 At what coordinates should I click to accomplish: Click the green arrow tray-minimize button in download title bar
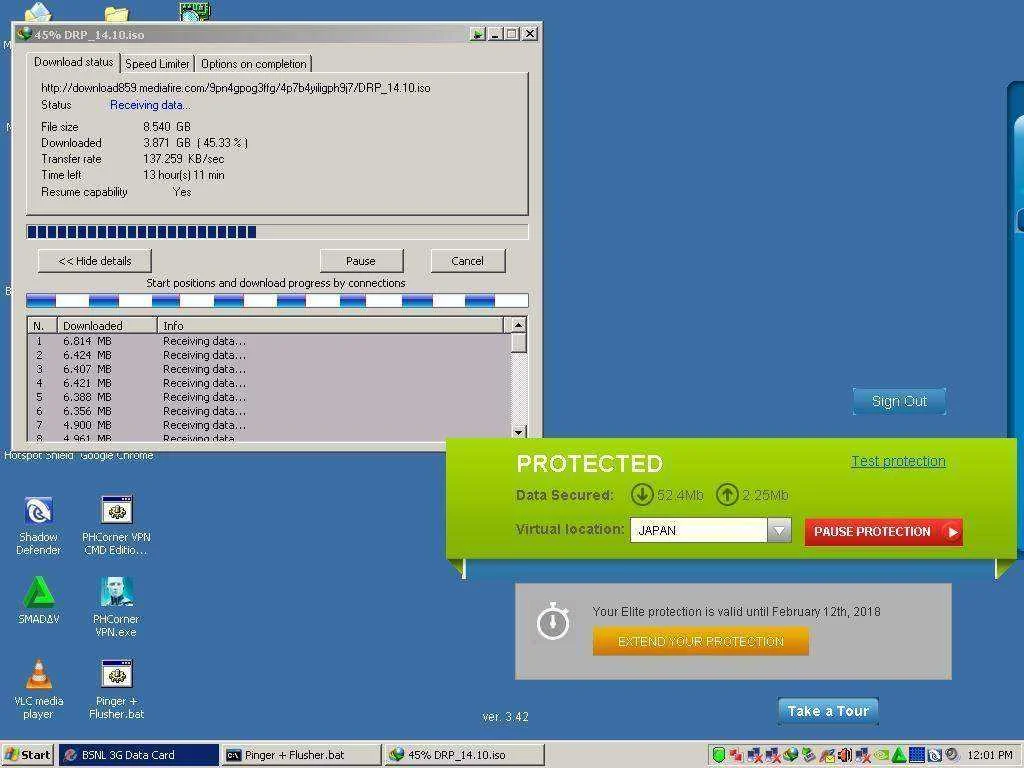[477, 34]
